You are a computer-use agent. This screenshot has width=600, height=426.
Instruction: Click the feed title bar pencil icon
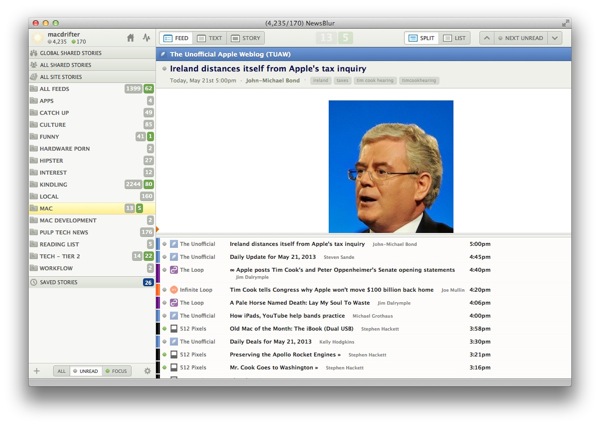[x=163, y=54]
